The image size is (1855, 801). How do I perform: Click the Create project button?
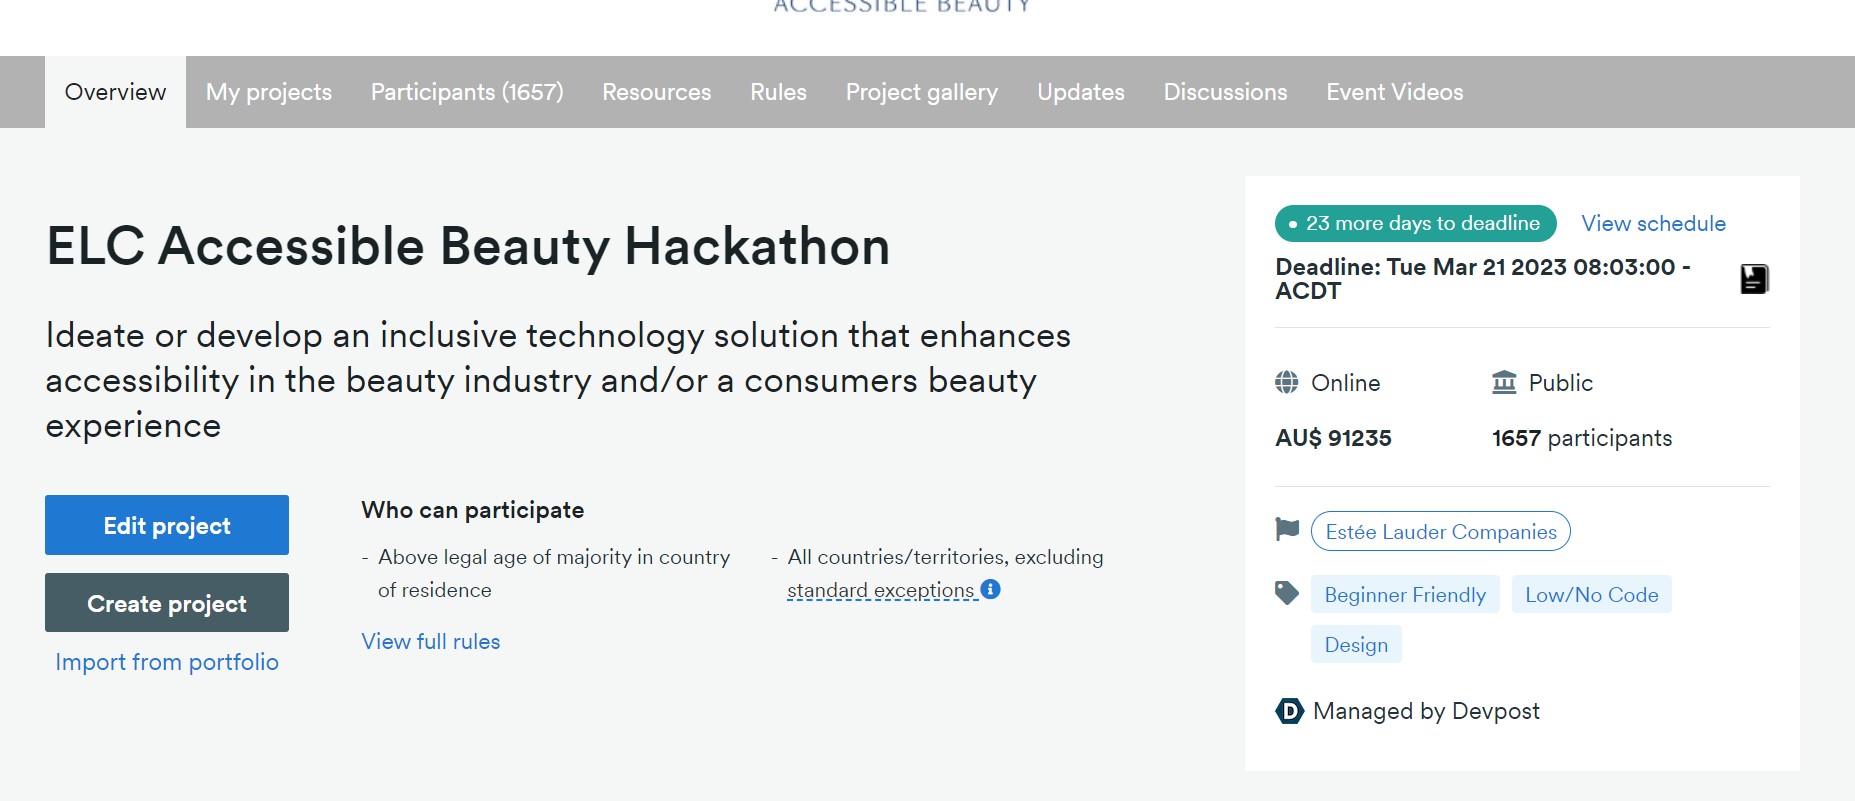coord(167,603)
